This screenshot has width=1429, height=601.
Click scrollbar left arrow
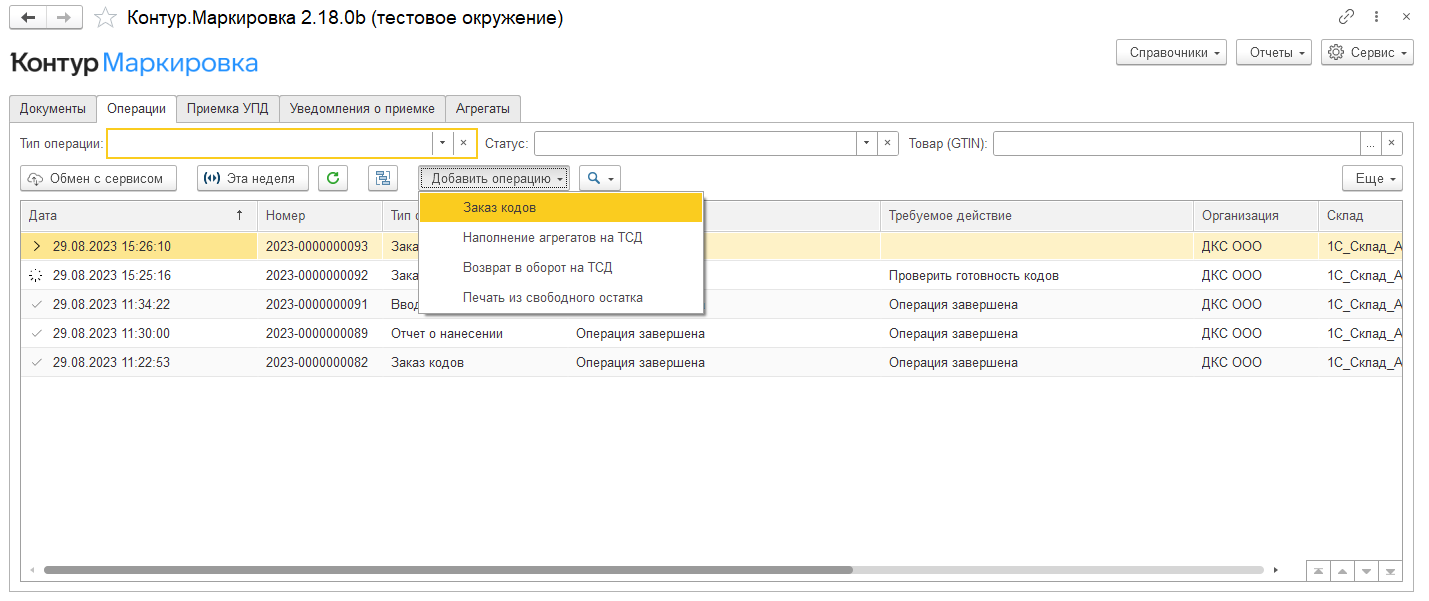coord(32,570)
